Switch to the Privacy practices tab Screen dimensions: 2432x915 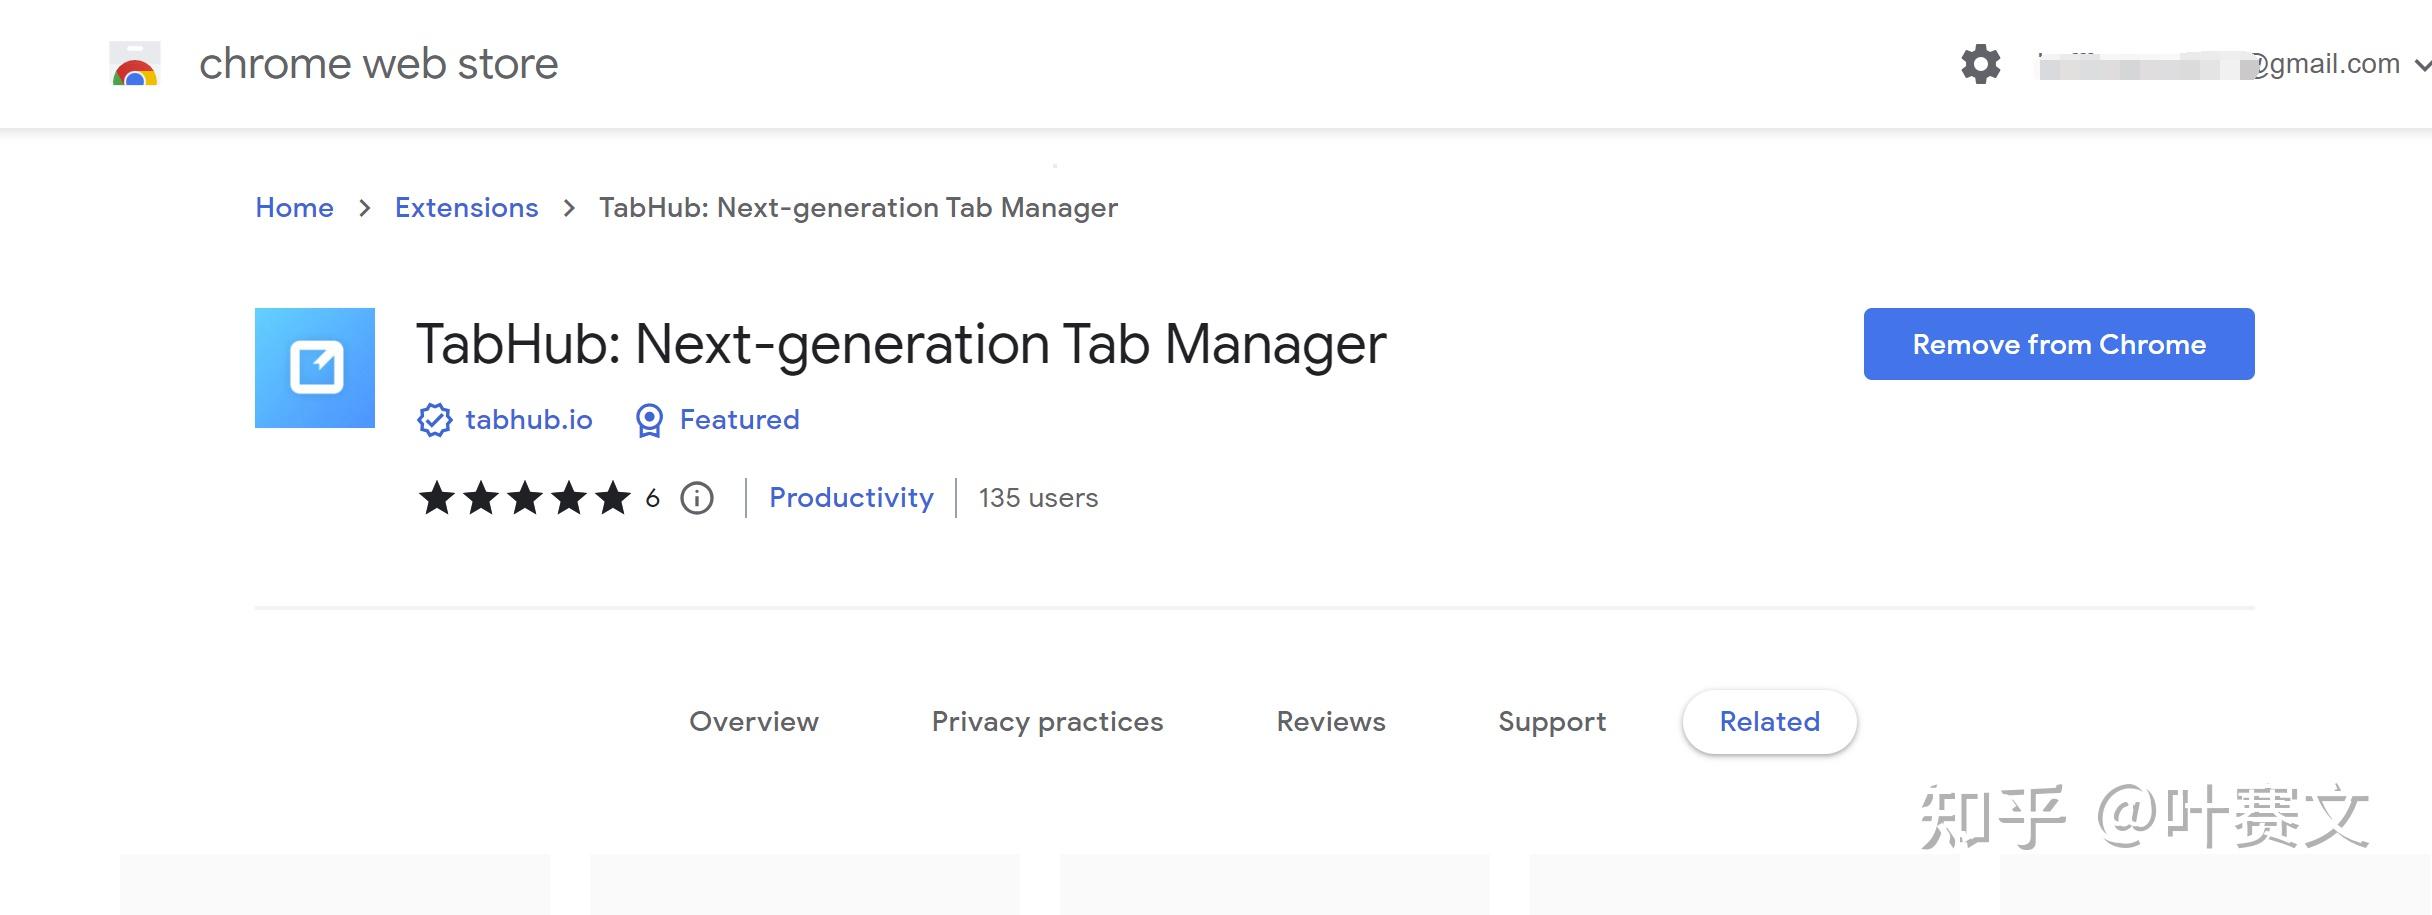(1047, 722)
